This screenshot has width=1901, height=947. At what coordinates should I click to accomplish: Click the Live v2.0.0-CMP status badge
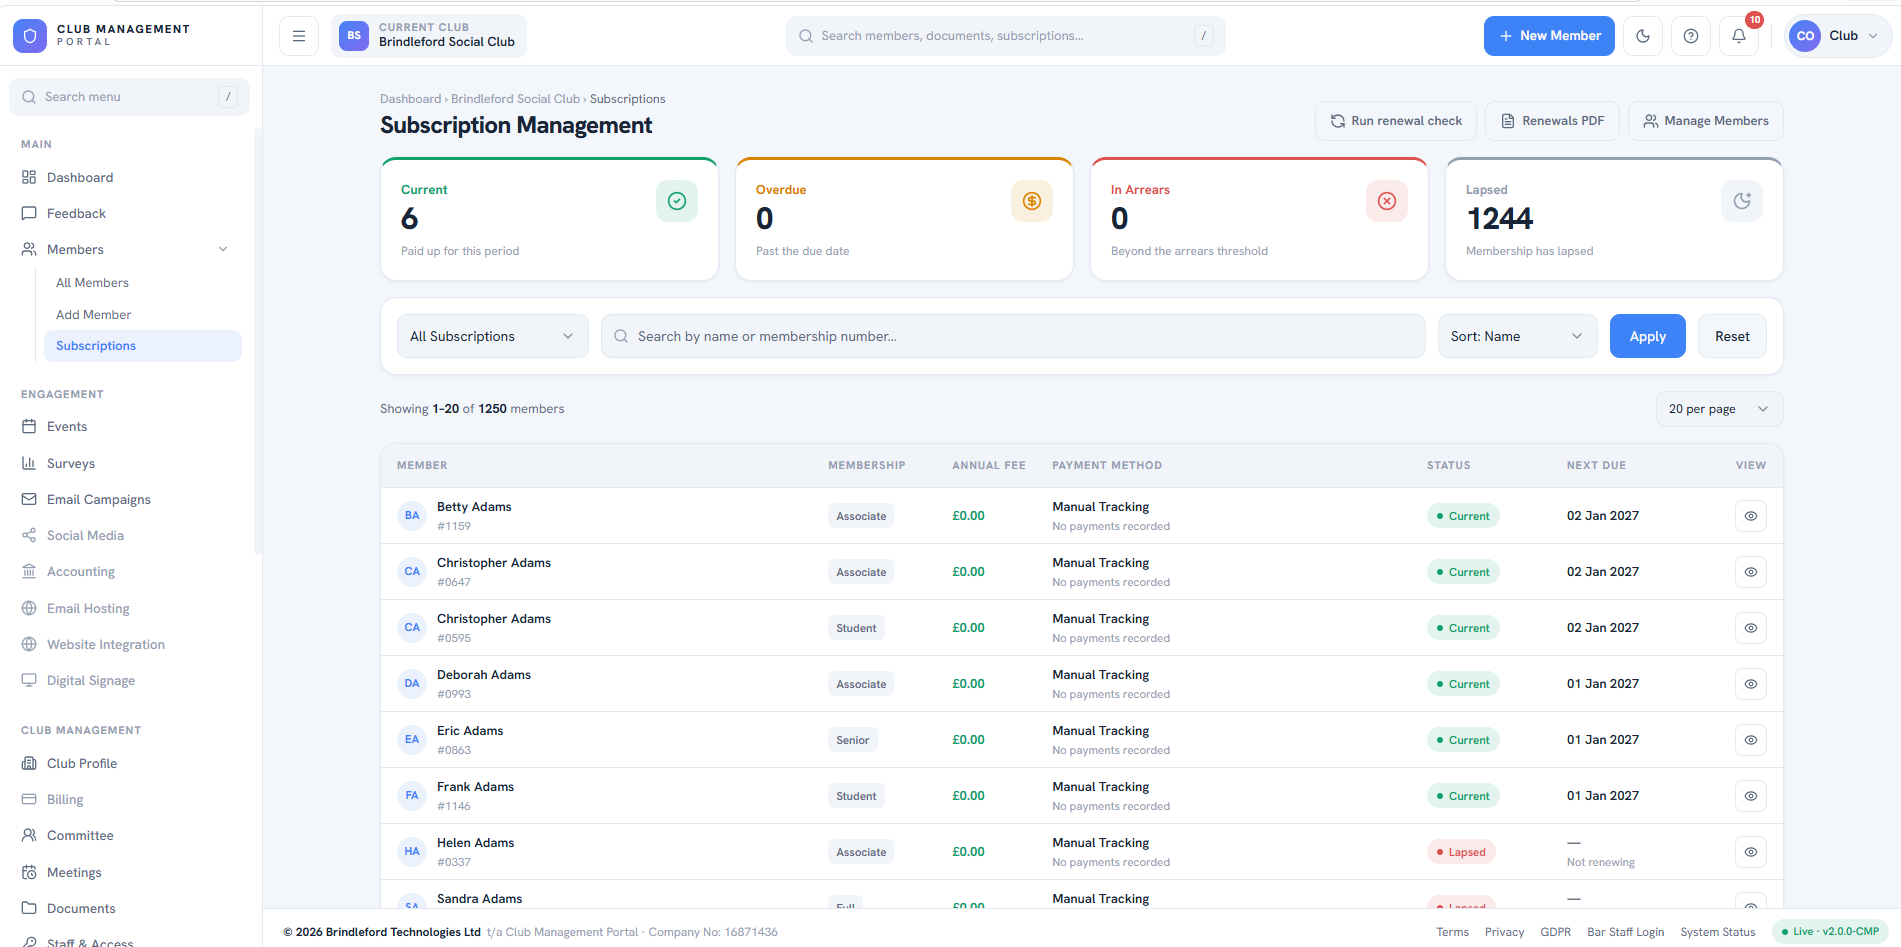coord(1830,932)
